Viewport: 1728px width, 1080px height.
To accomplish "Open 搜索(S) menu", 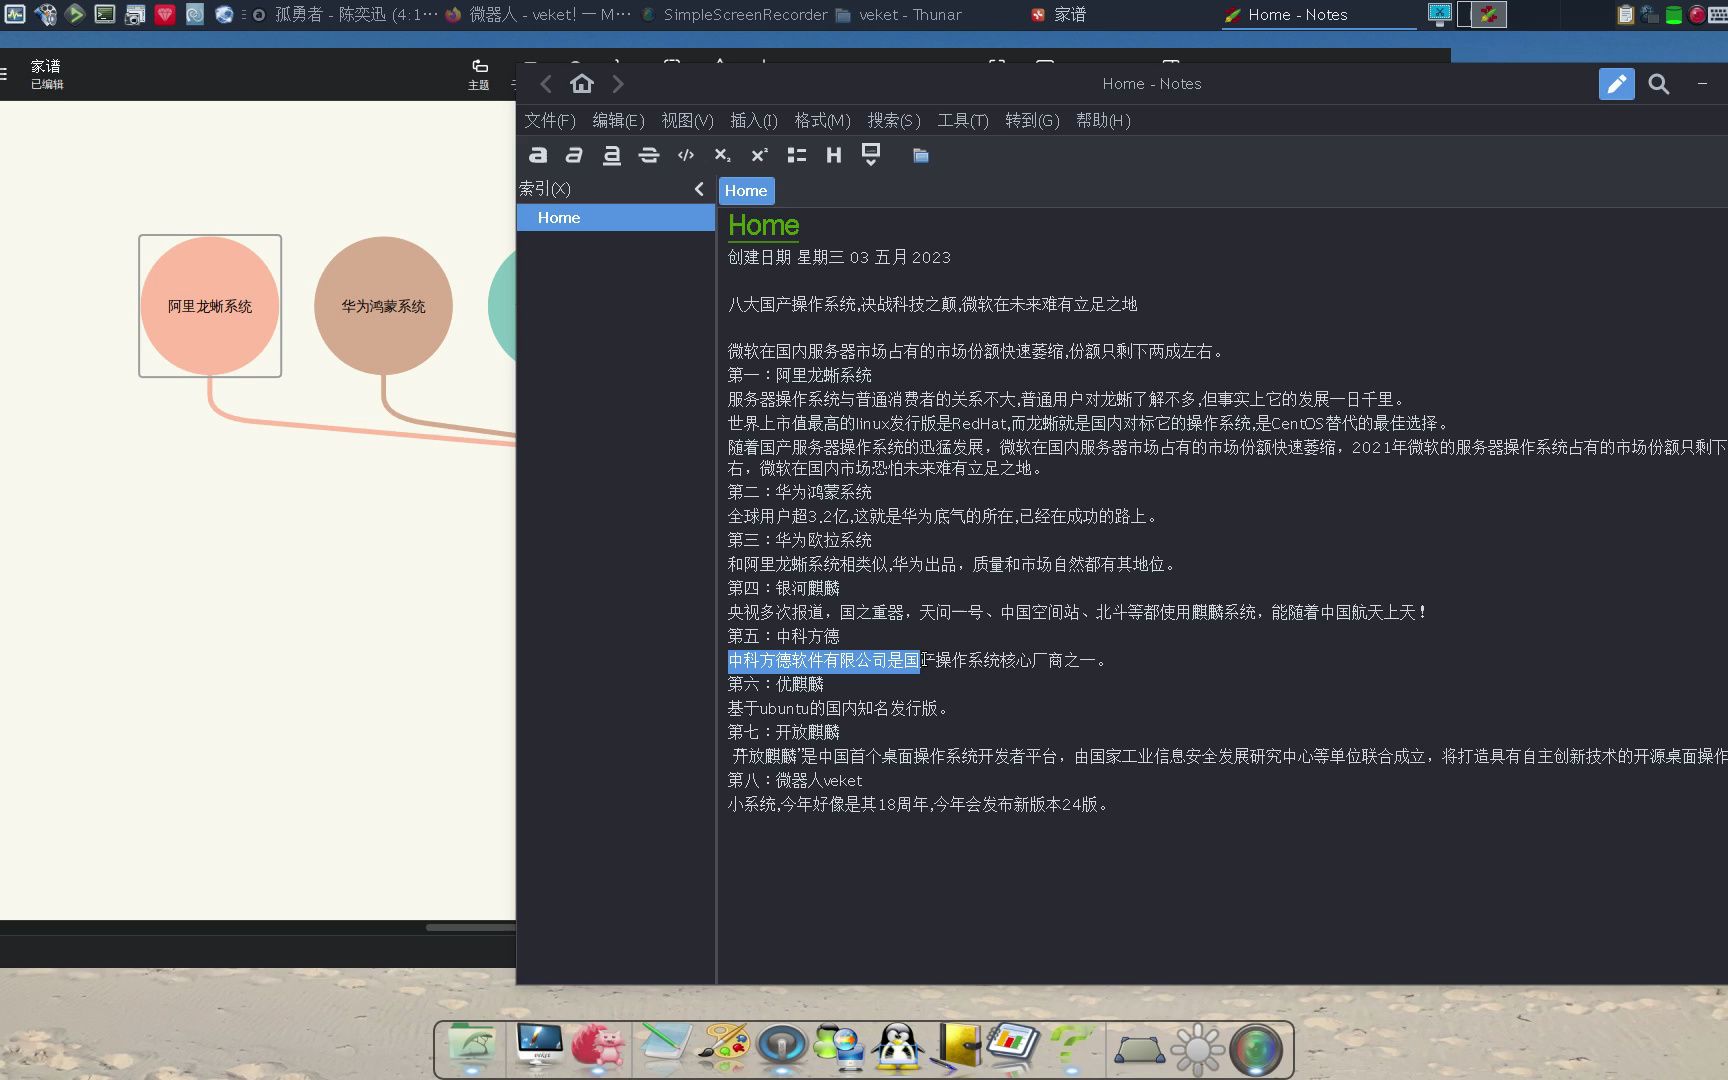I will point(894,120).
